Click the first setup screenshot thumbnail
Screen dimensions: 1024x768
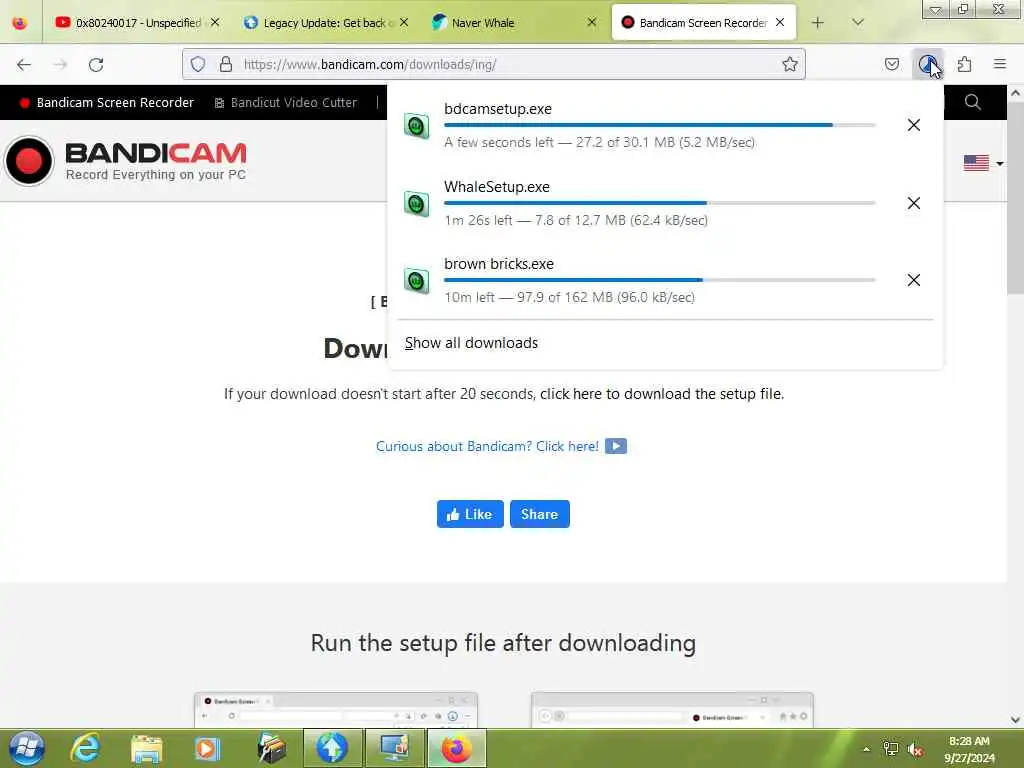336,710
